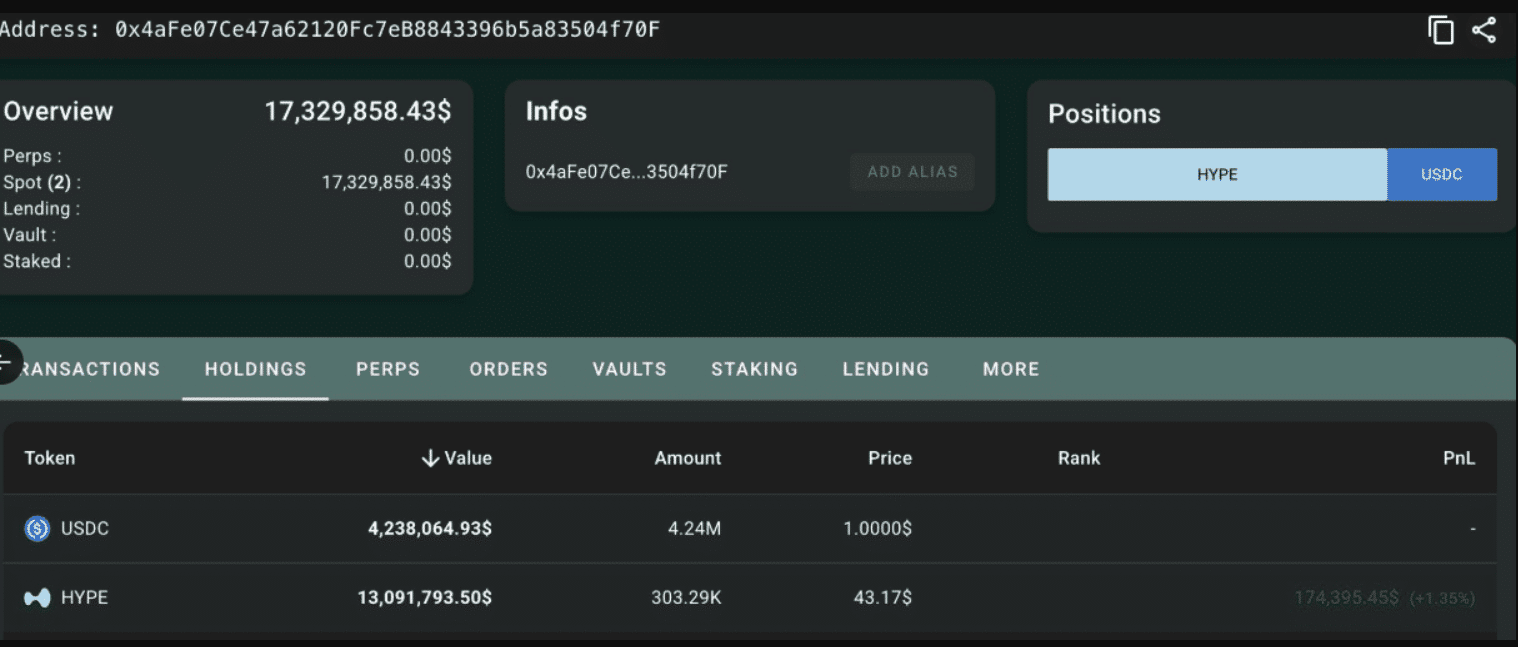Click the 1.0000$ price cell

pos(877,528)
